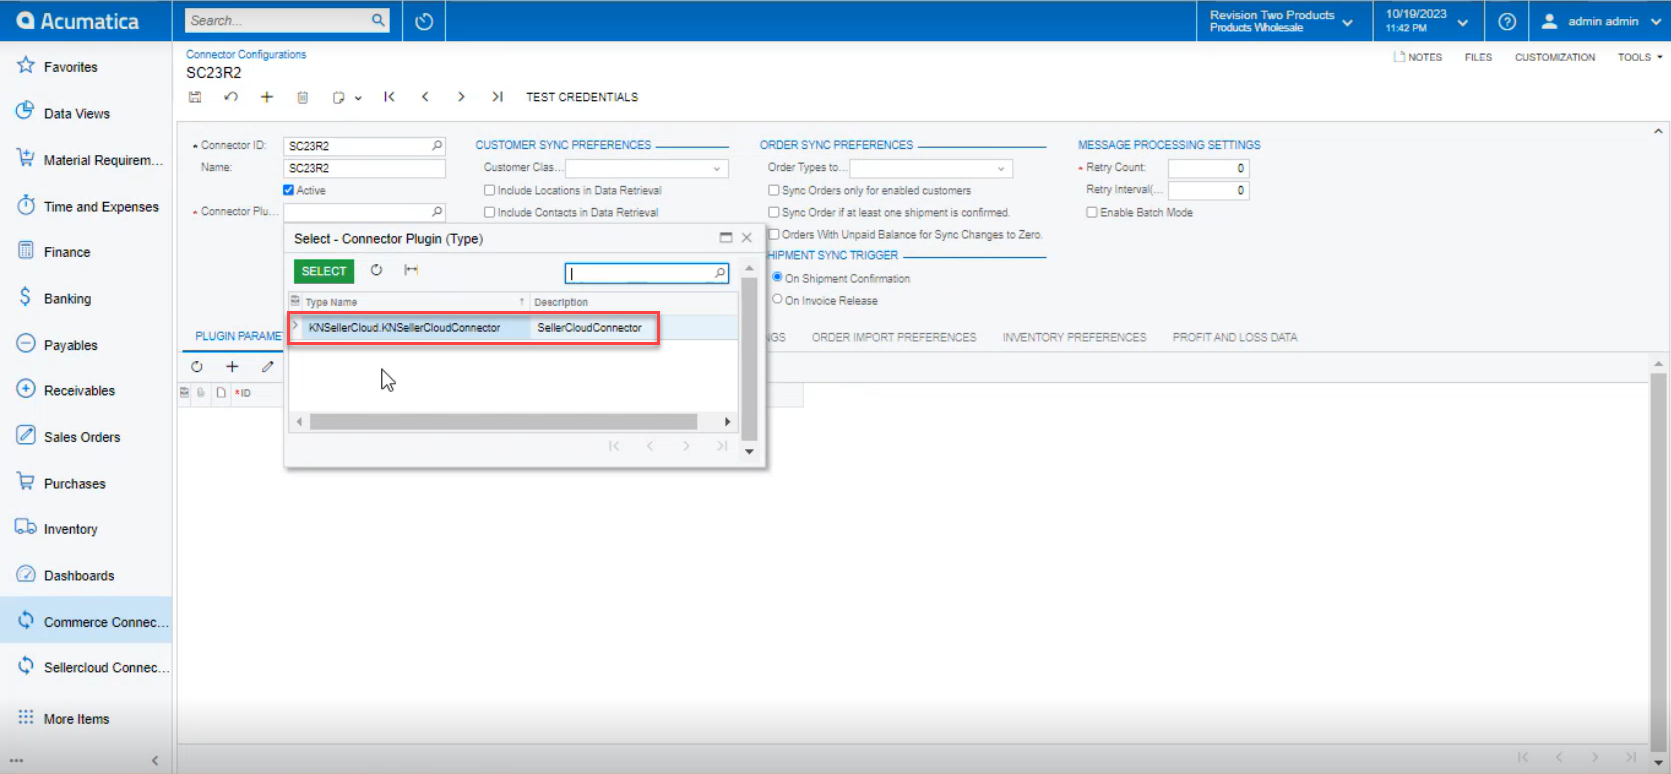The image size is (1671, 774).
Task: Click the delete trash icon
Action: pyautogui.click(x=303, y=97)
